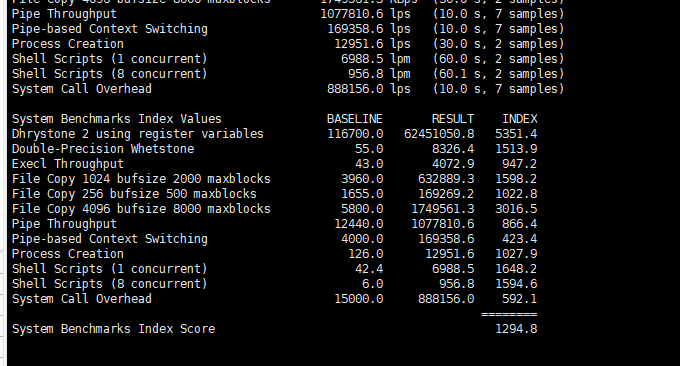Click the File Copy 4096 result 1749561.3
The image size is (680, 366).
(442, 209)
